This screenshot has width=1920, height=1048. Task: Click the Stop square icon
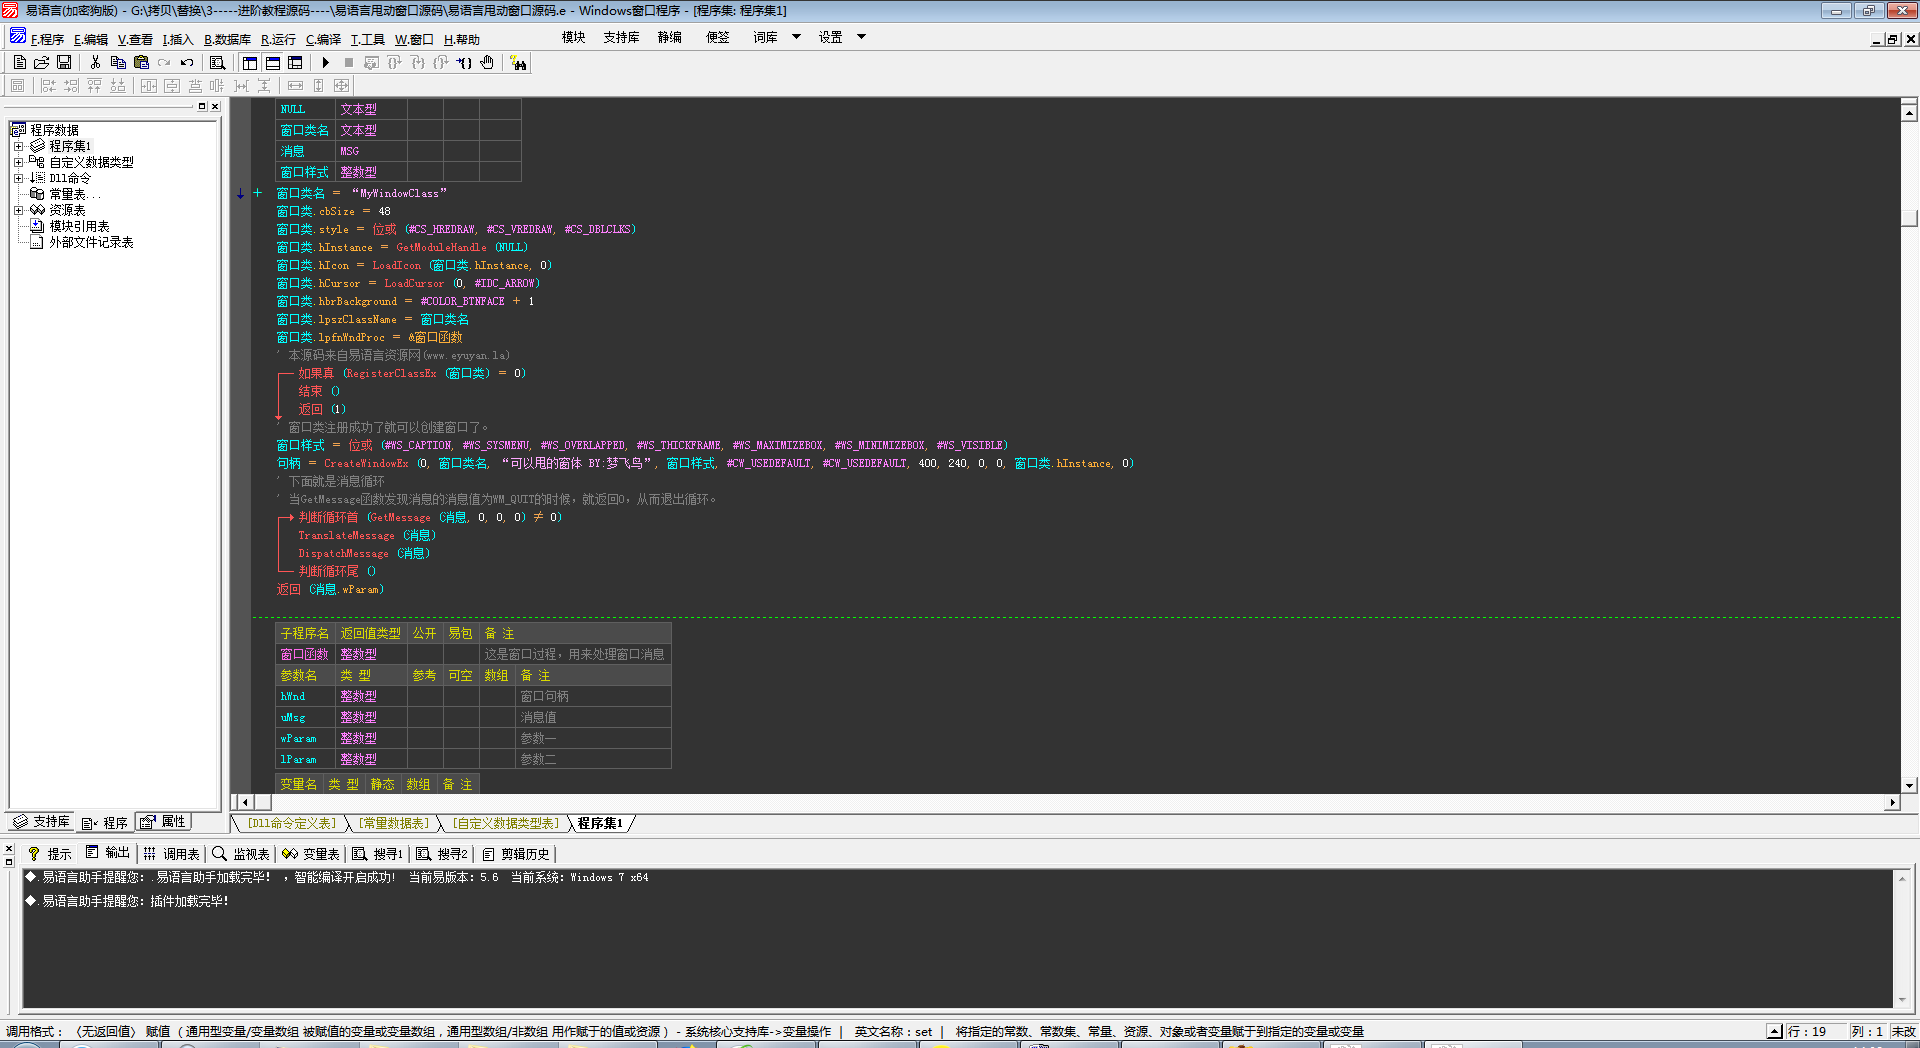coord(349,63)
